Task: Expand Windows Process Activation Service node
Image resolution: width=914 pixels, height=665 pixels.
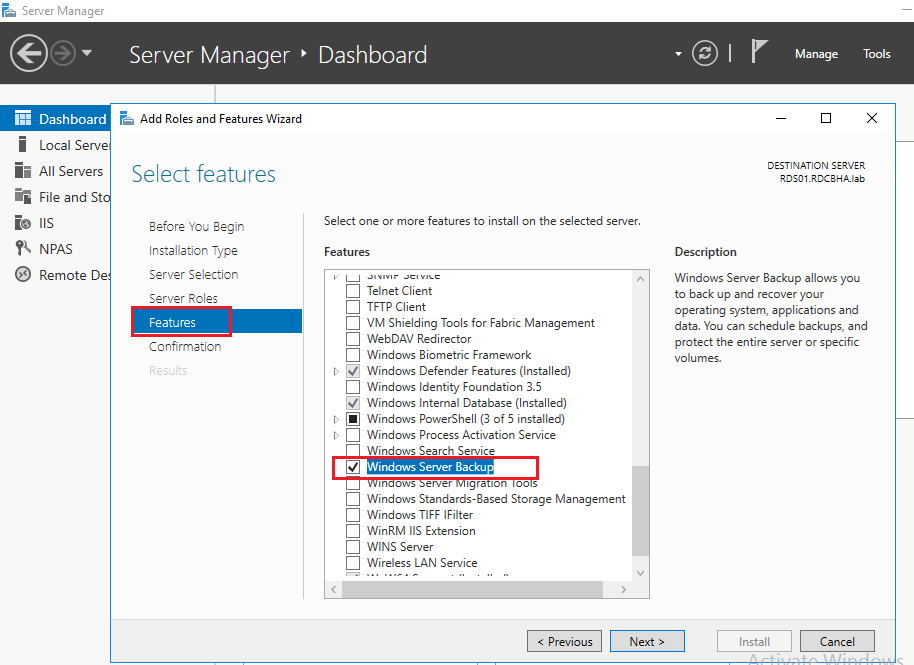Action: coord(337,435)
